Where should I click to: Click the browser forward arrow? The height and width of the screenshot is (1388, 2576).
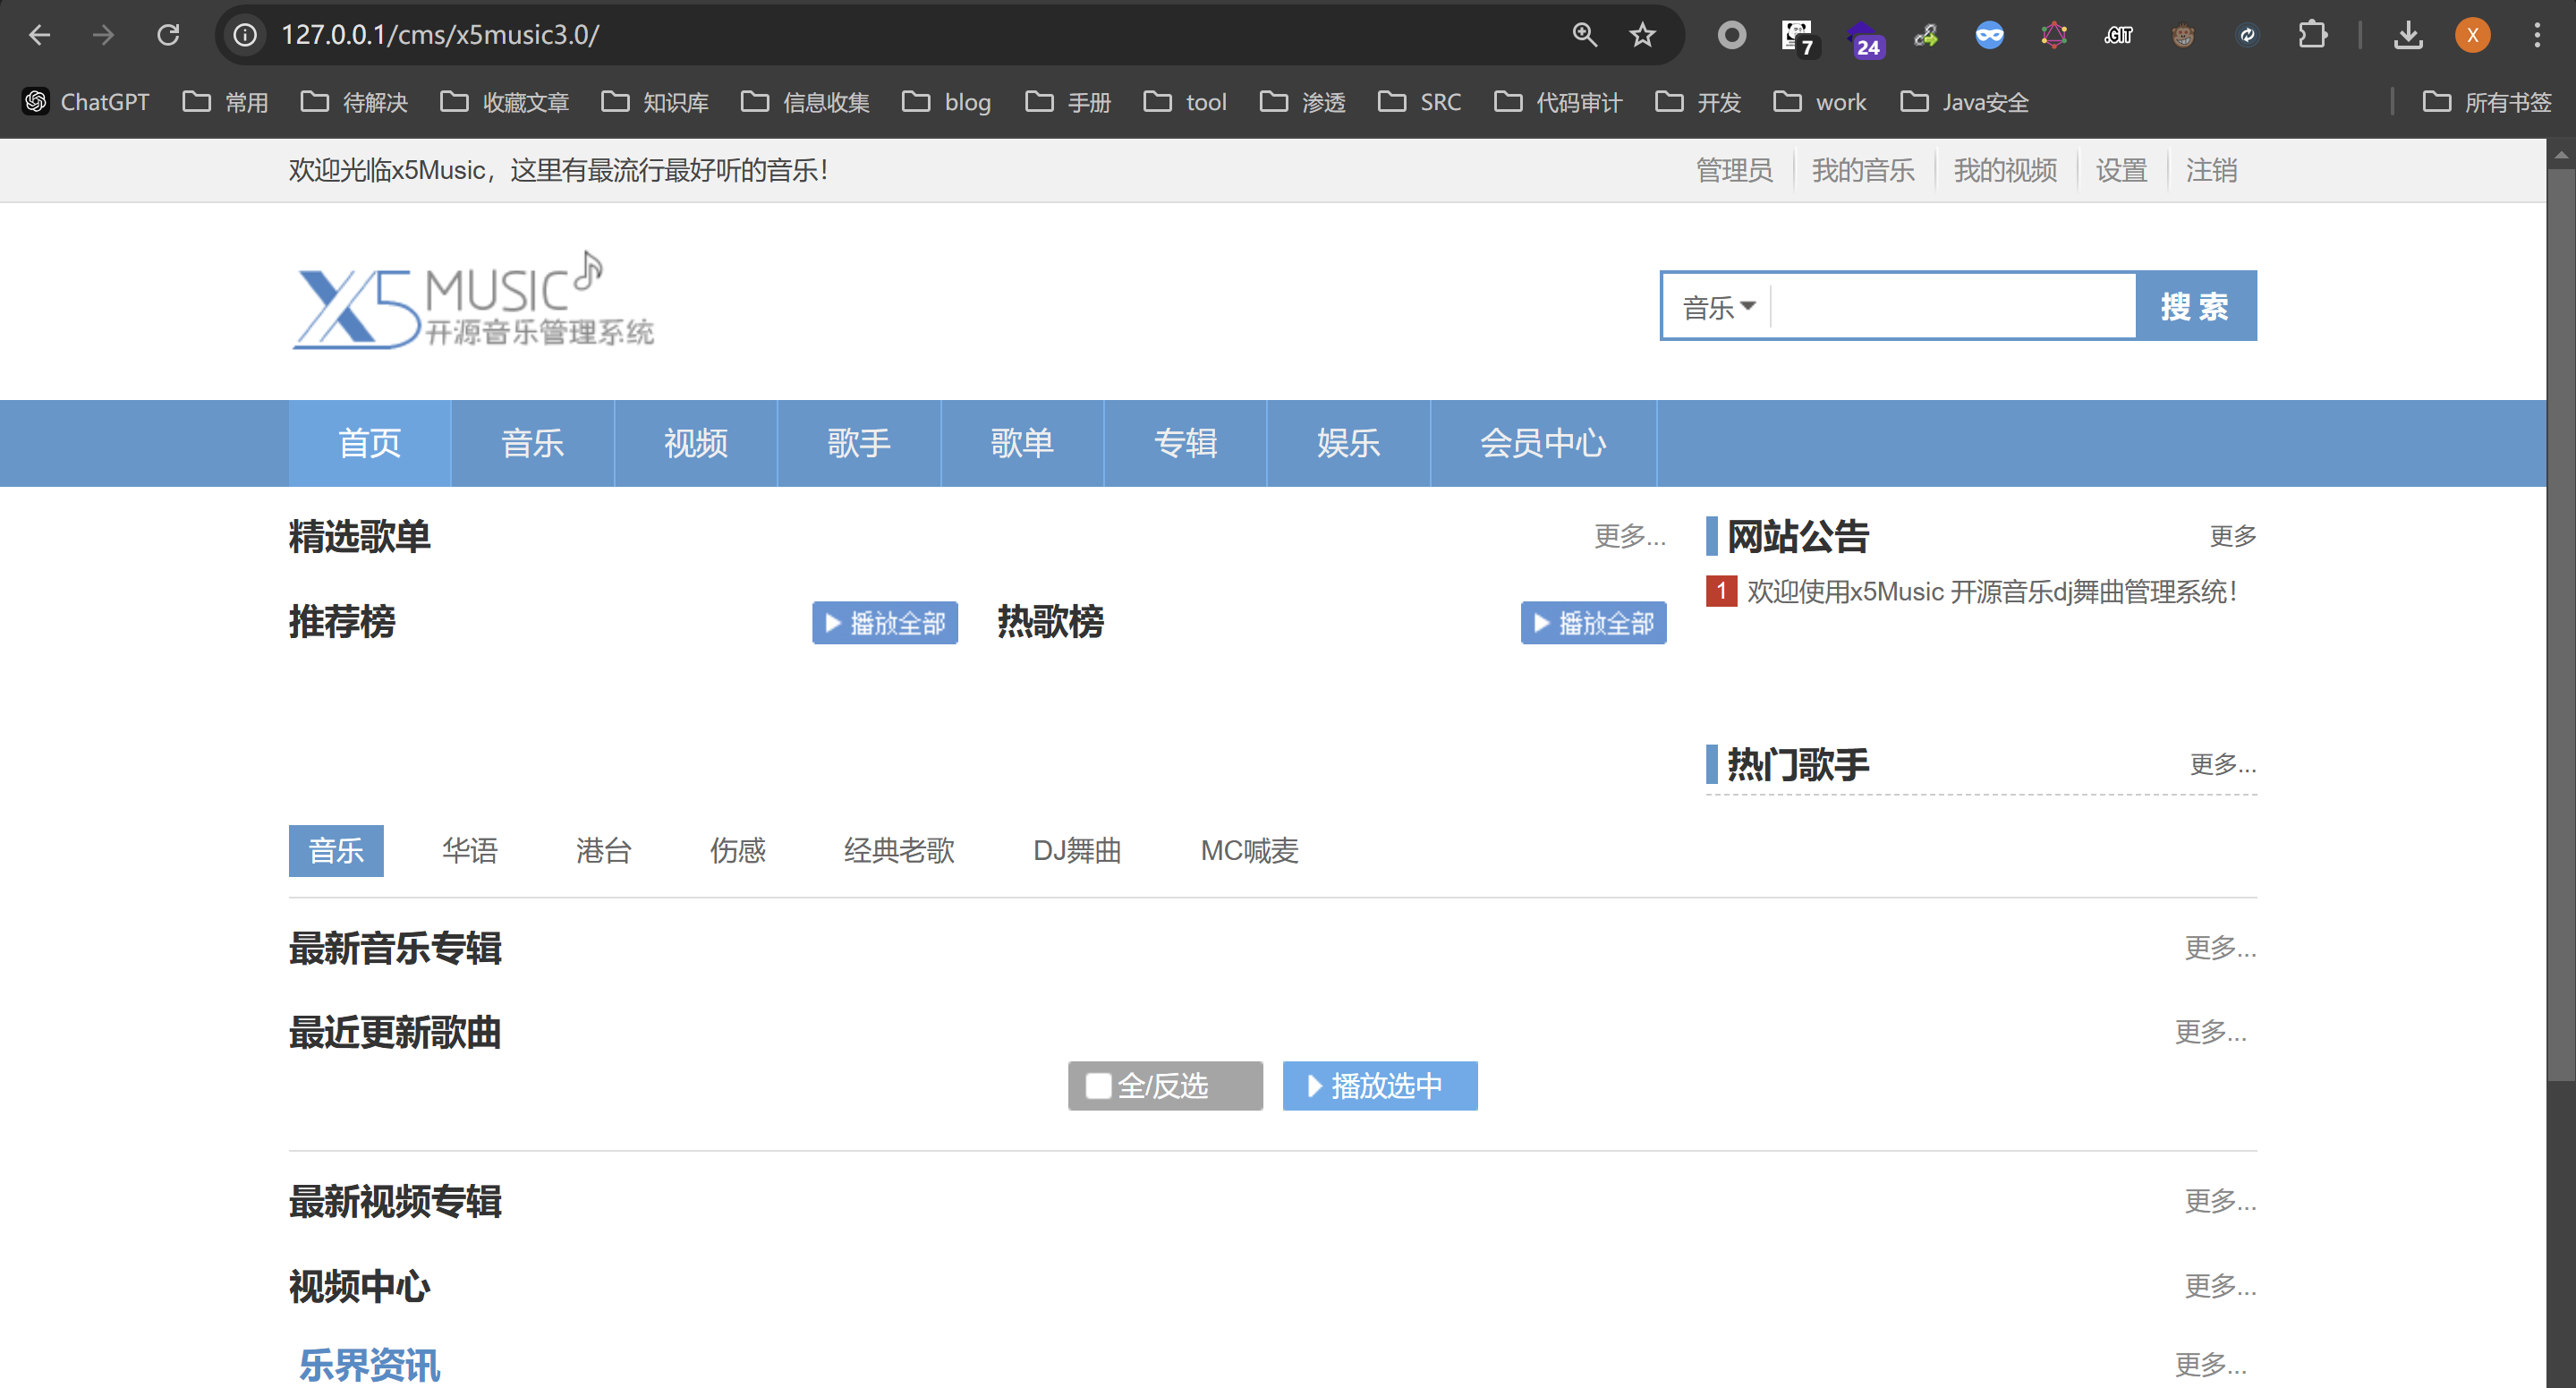pos(103,35)
